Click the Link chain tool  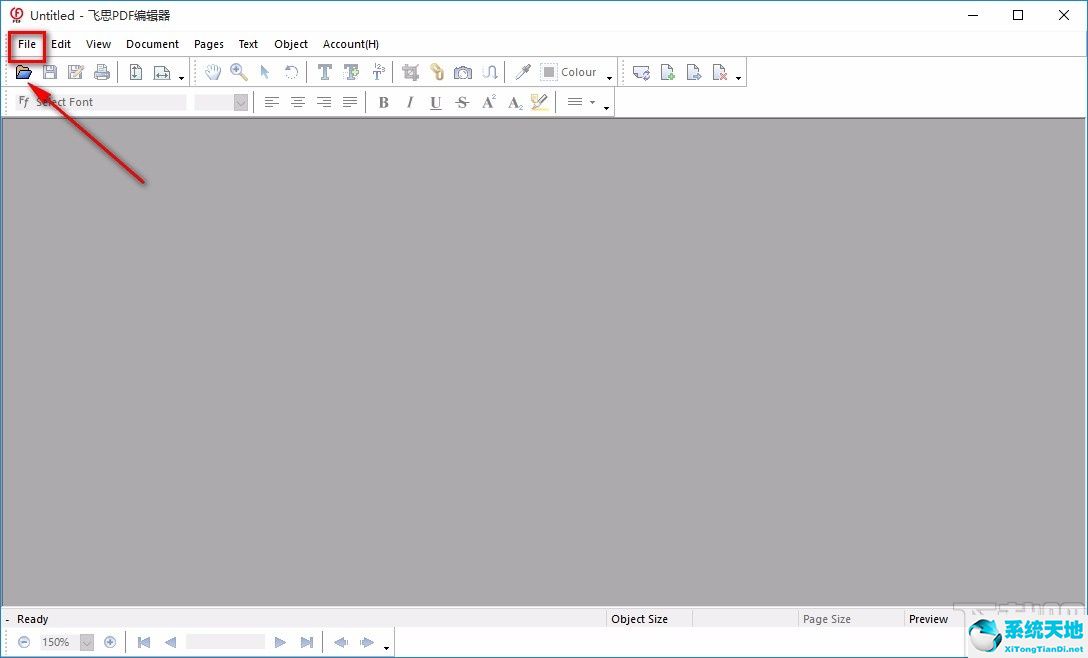click(x=436, y=72)
